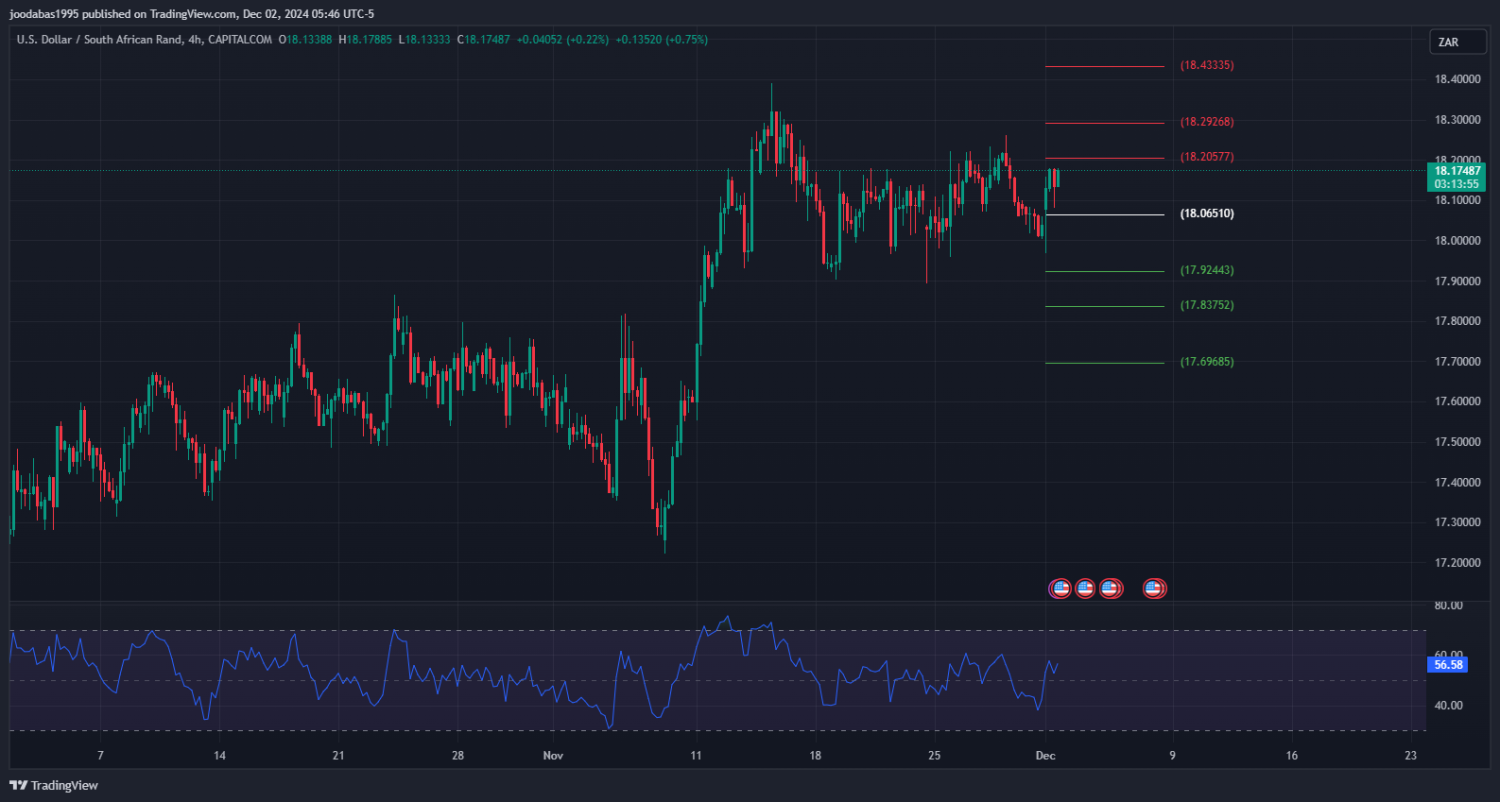Click 17.90000 on the price axis

[1456, 281]
